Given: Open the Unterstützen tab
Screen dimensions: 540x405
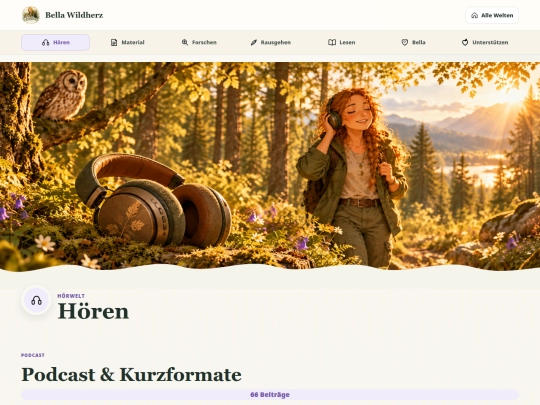Looking at the screenshot, I should tap(485, 42).
